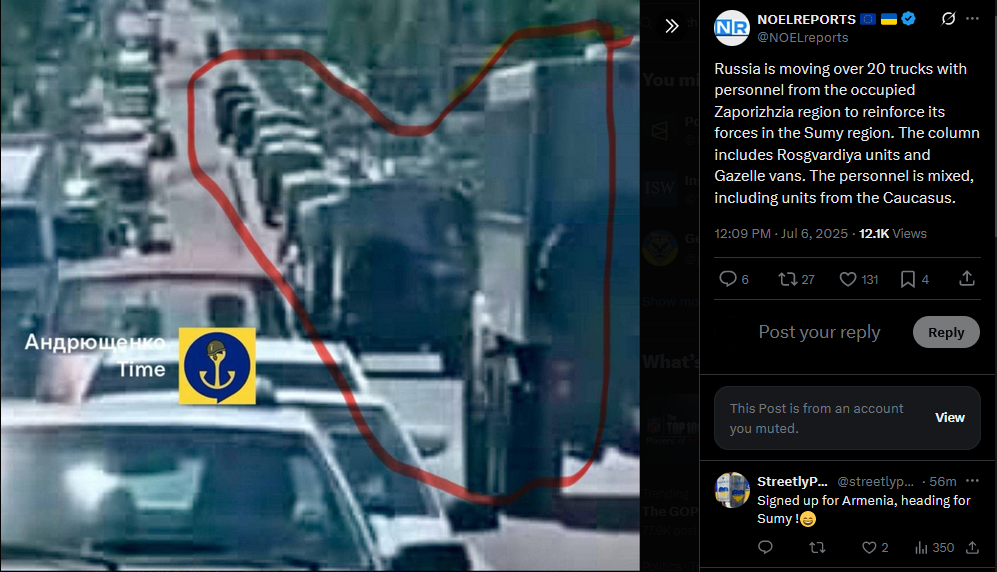This screenshot has width=997, height=572.
Task: Open the @NOELreports handle link
Action: 802,37
